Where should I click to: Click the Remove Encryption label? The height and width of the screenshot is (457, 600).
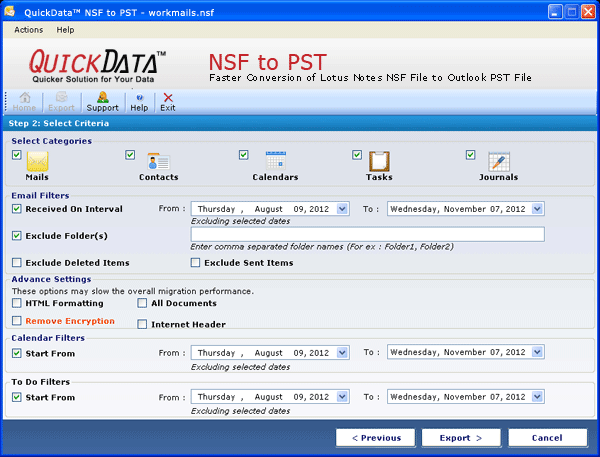coord(70,321)
